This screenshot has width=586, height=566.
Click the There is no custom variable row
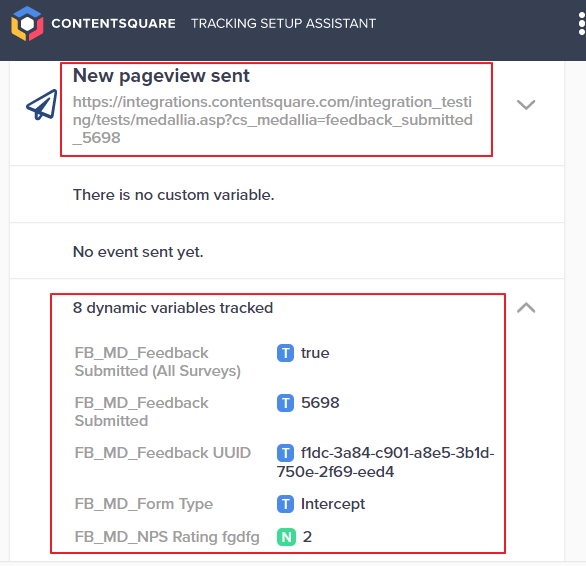(287, 194)
